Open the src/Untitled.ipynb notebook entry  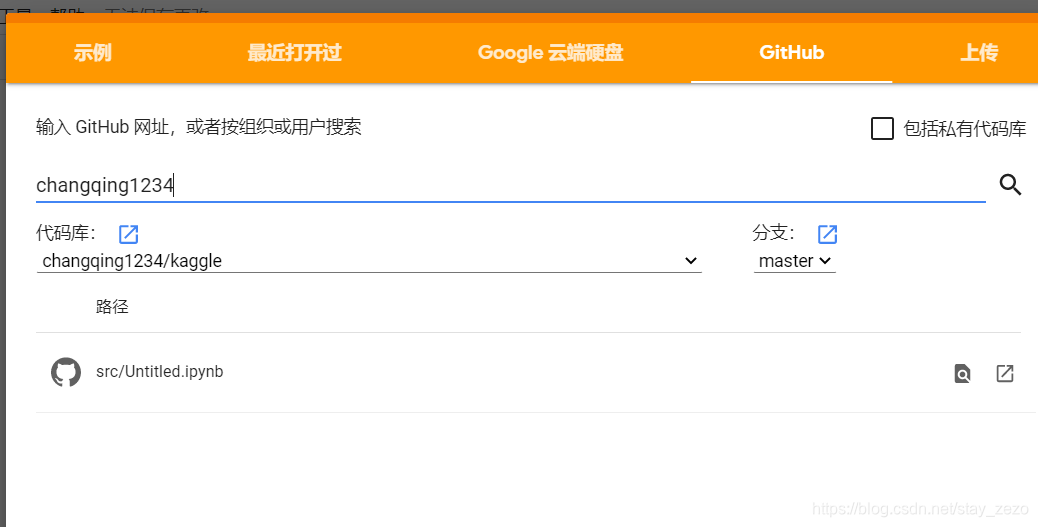pyautogui.click(x=160, y=371)
